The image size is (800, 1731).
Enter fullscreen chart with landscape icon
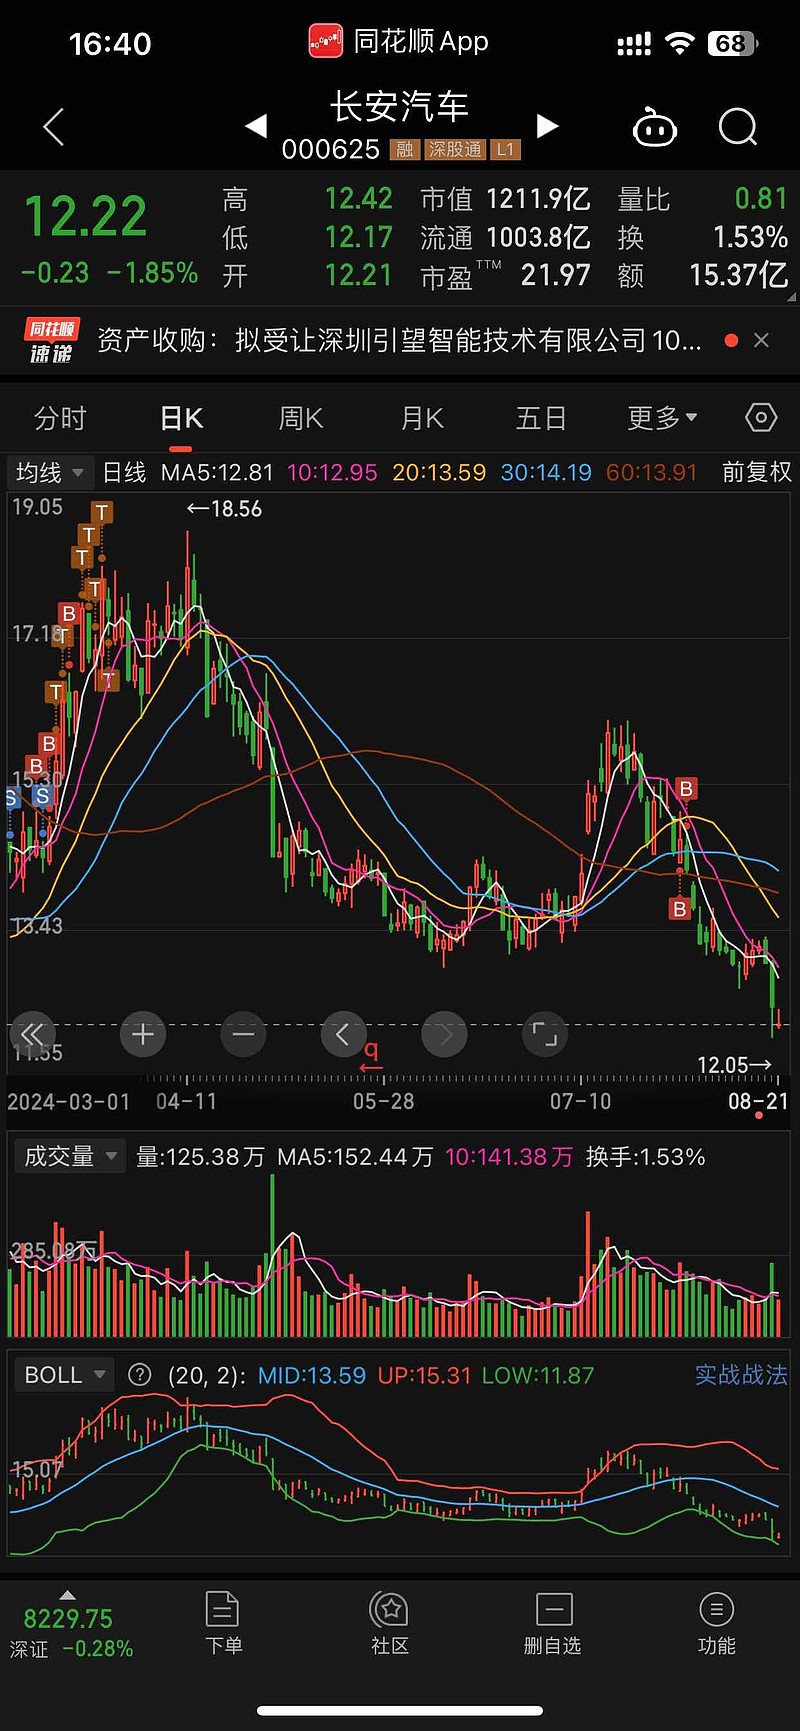[x=545, y=1034]
